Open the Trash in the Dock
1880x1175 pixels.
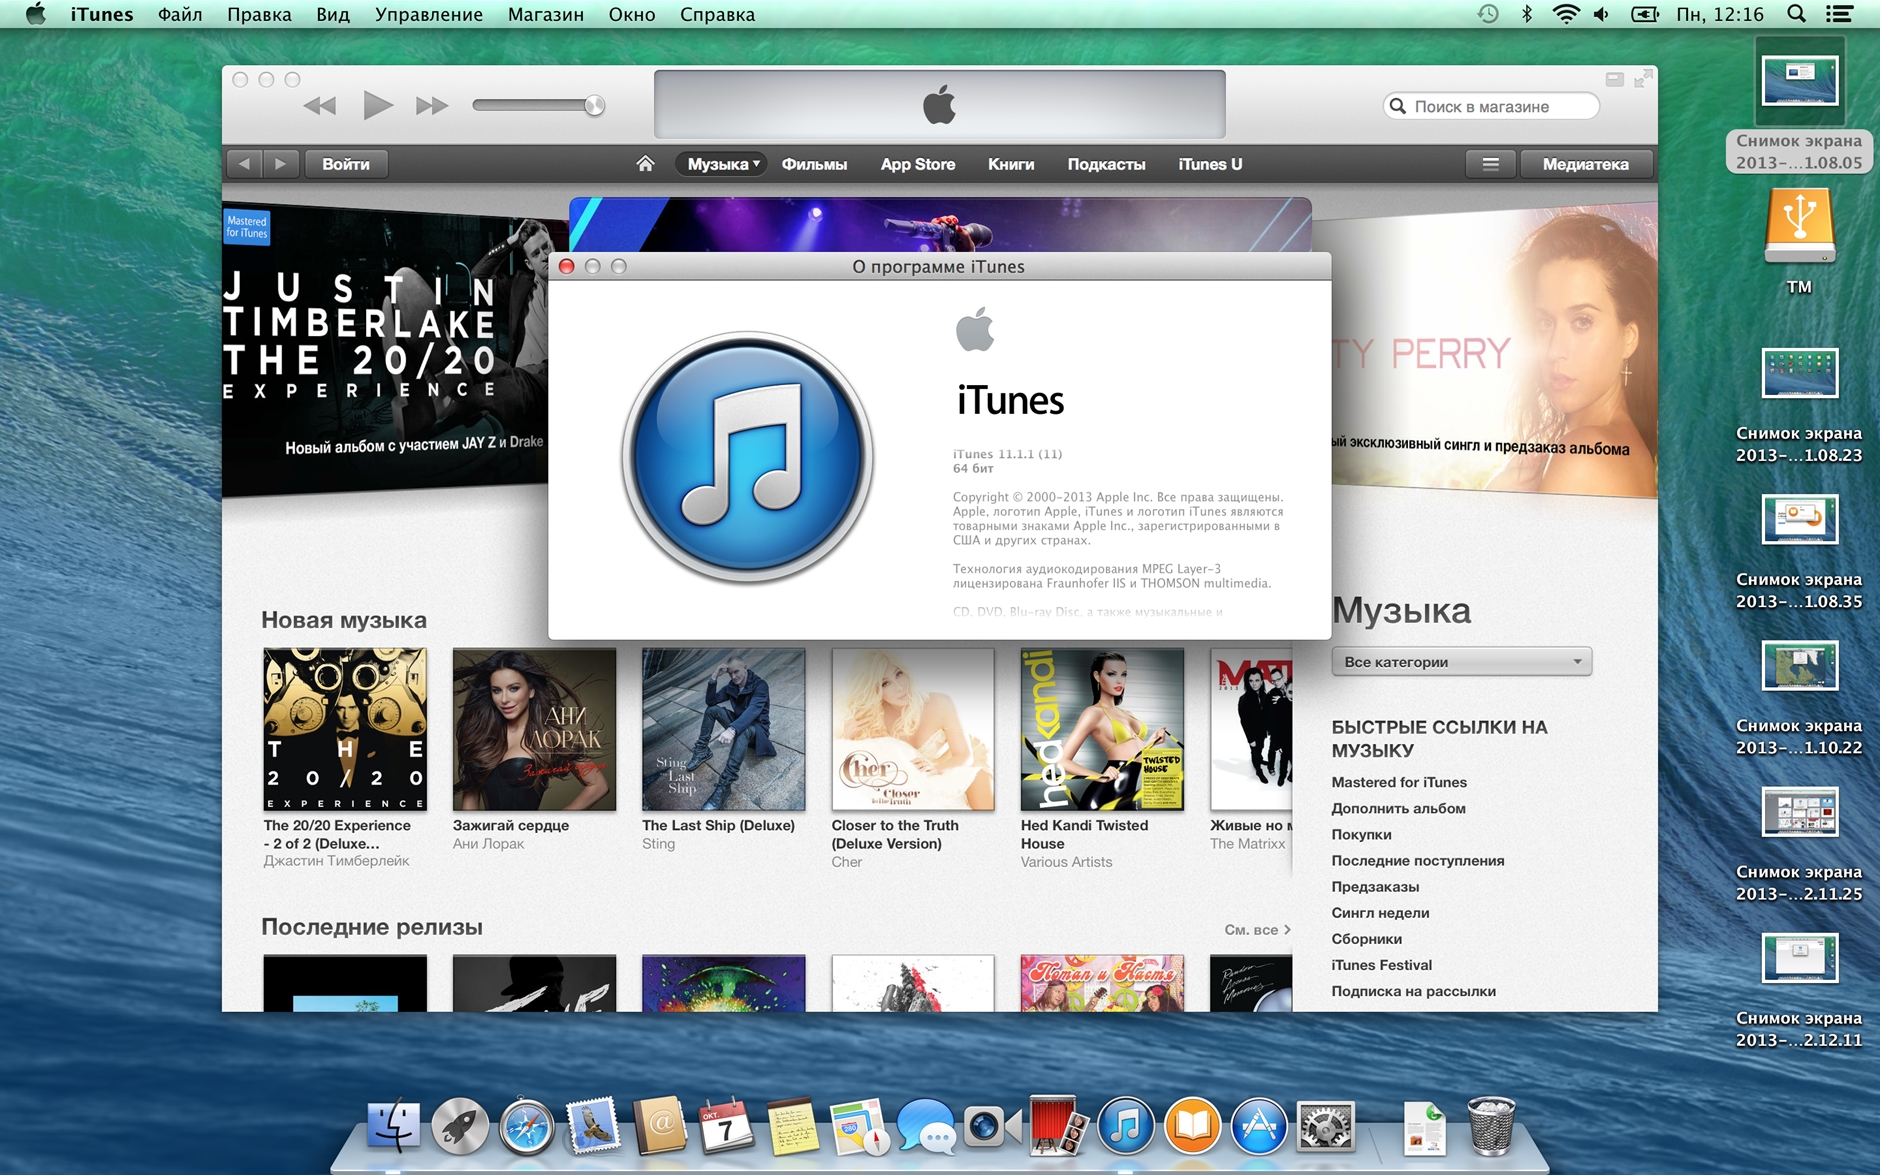pyautogui.click(x=1491, y=1126)
